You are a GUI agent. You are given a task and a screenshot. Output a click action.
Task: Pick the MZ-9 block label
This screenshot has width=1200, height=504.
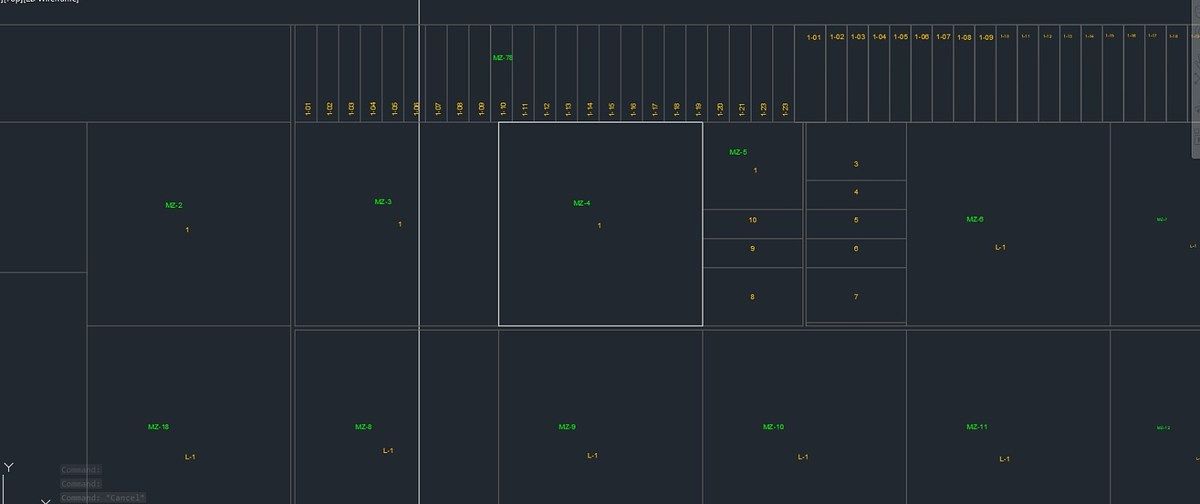(567, 427)
